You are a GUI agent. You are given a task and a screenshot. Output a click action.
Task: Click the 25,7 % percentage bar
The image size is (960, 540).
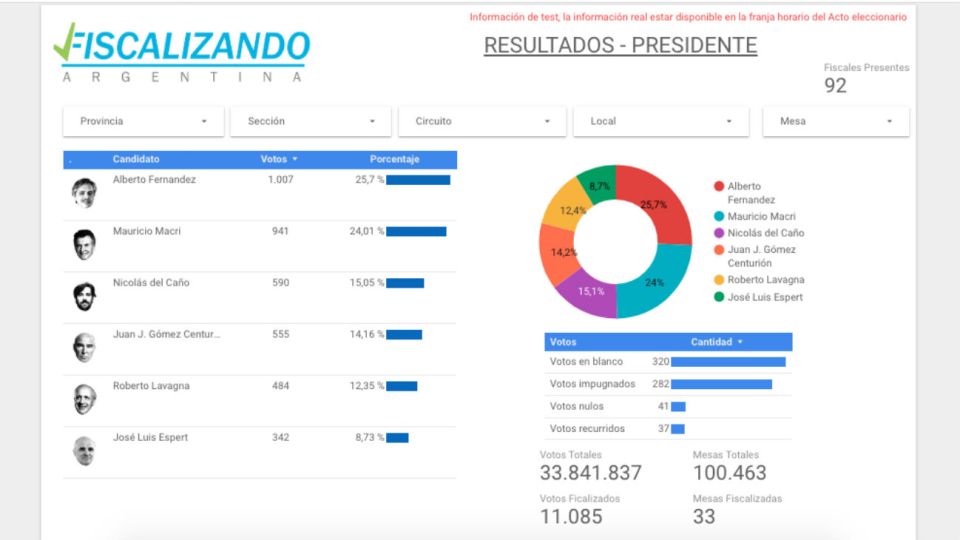(x=418, y=180)
